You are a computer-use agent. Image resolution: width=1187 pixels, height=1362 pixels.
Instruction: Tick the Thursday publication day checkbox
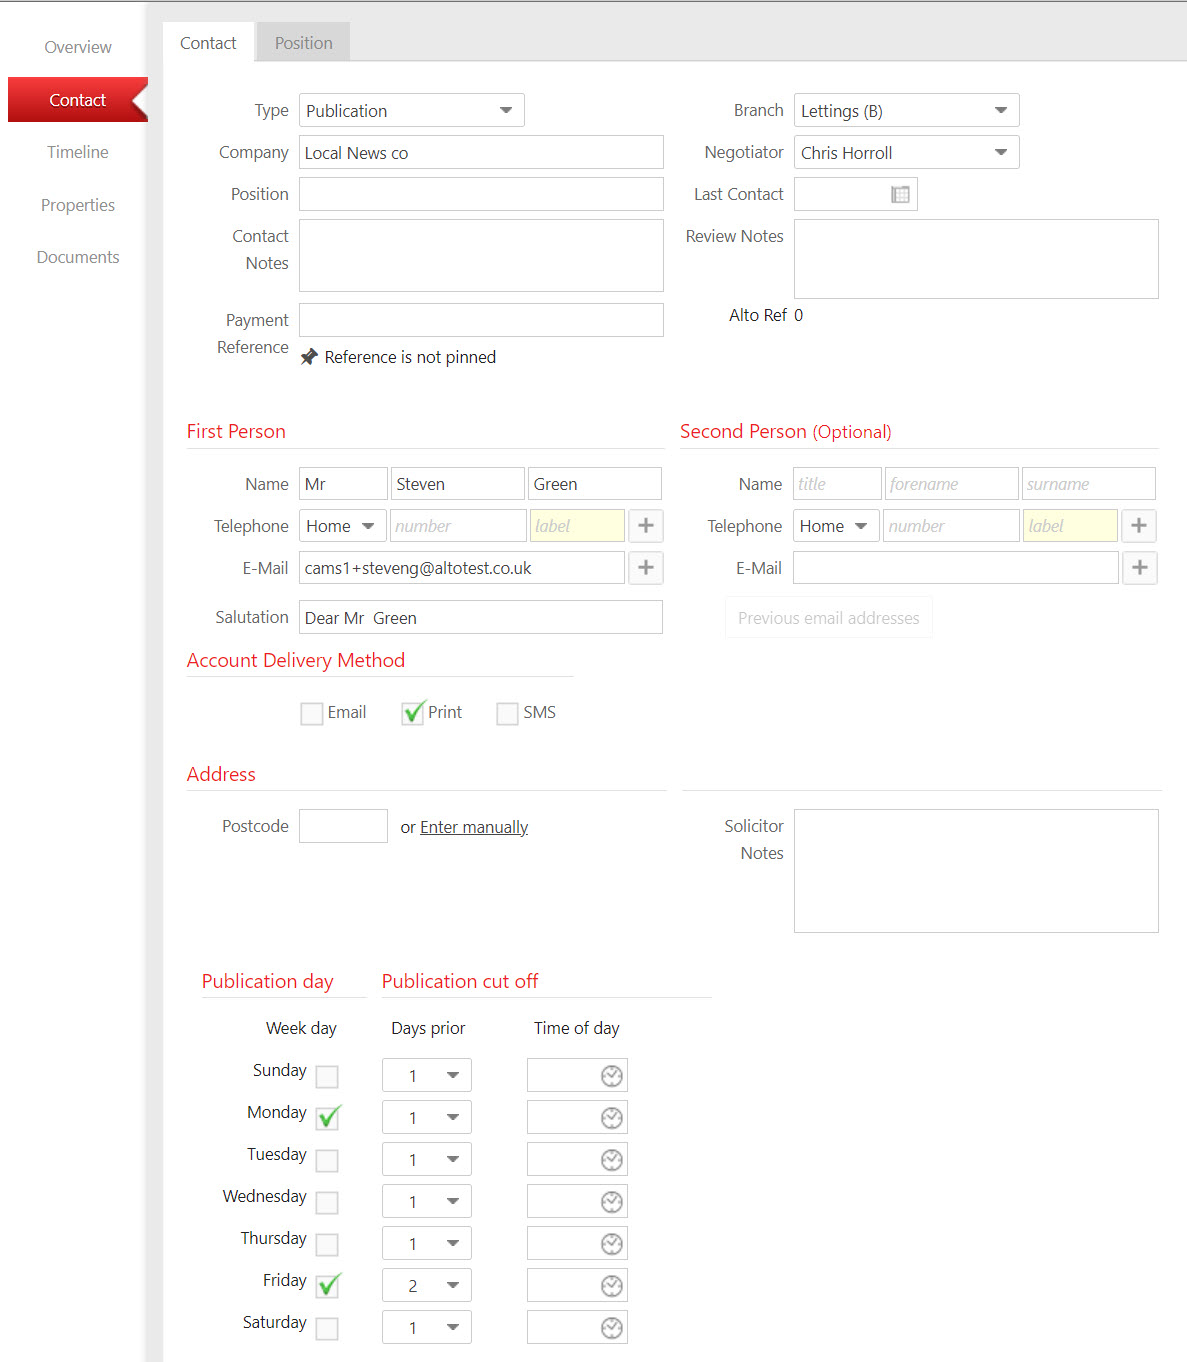327,1245
